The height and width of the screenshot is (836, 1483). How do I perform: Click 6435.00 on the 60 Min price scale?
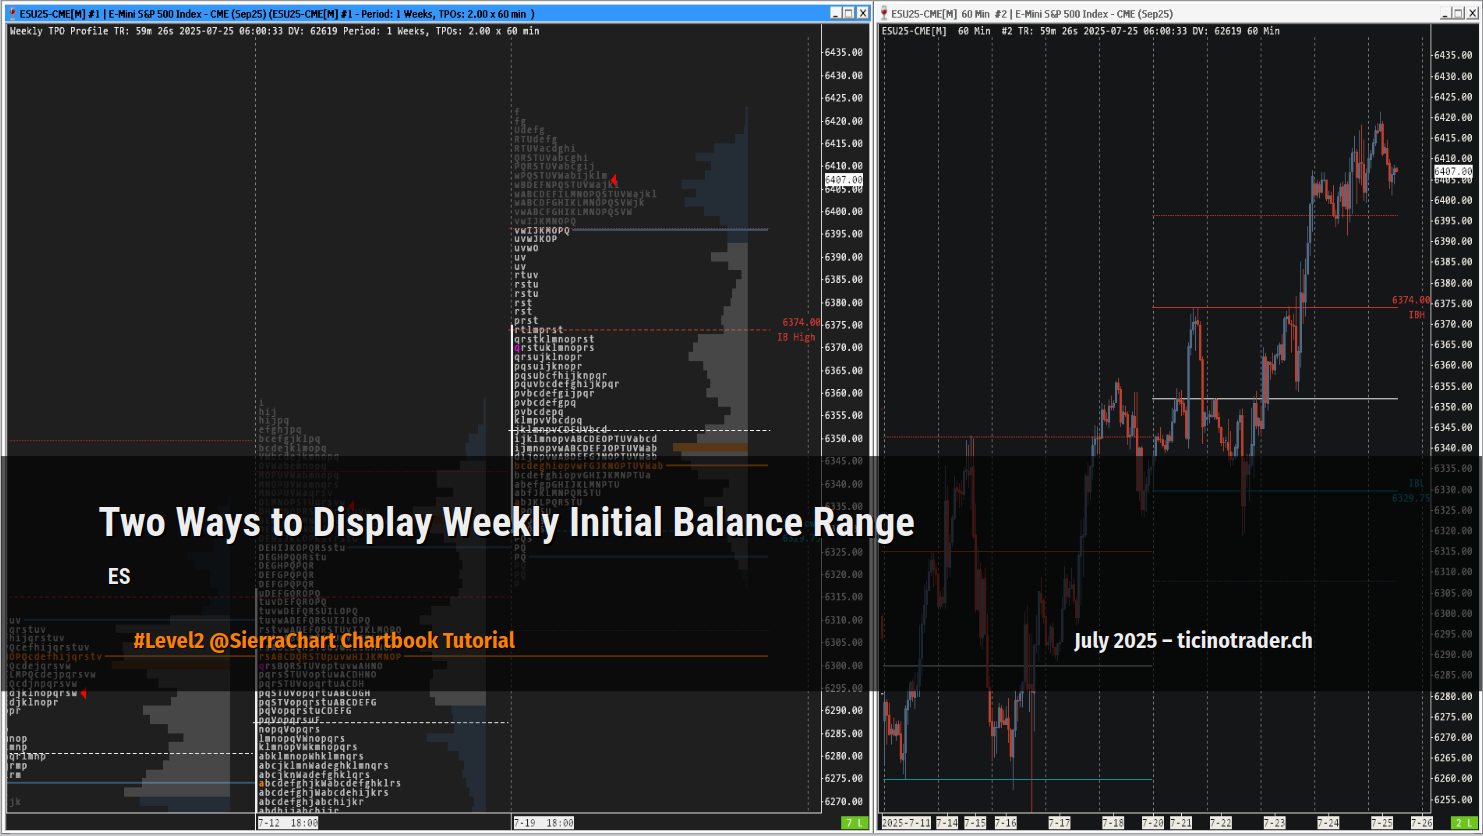(x=1451, y=55)
